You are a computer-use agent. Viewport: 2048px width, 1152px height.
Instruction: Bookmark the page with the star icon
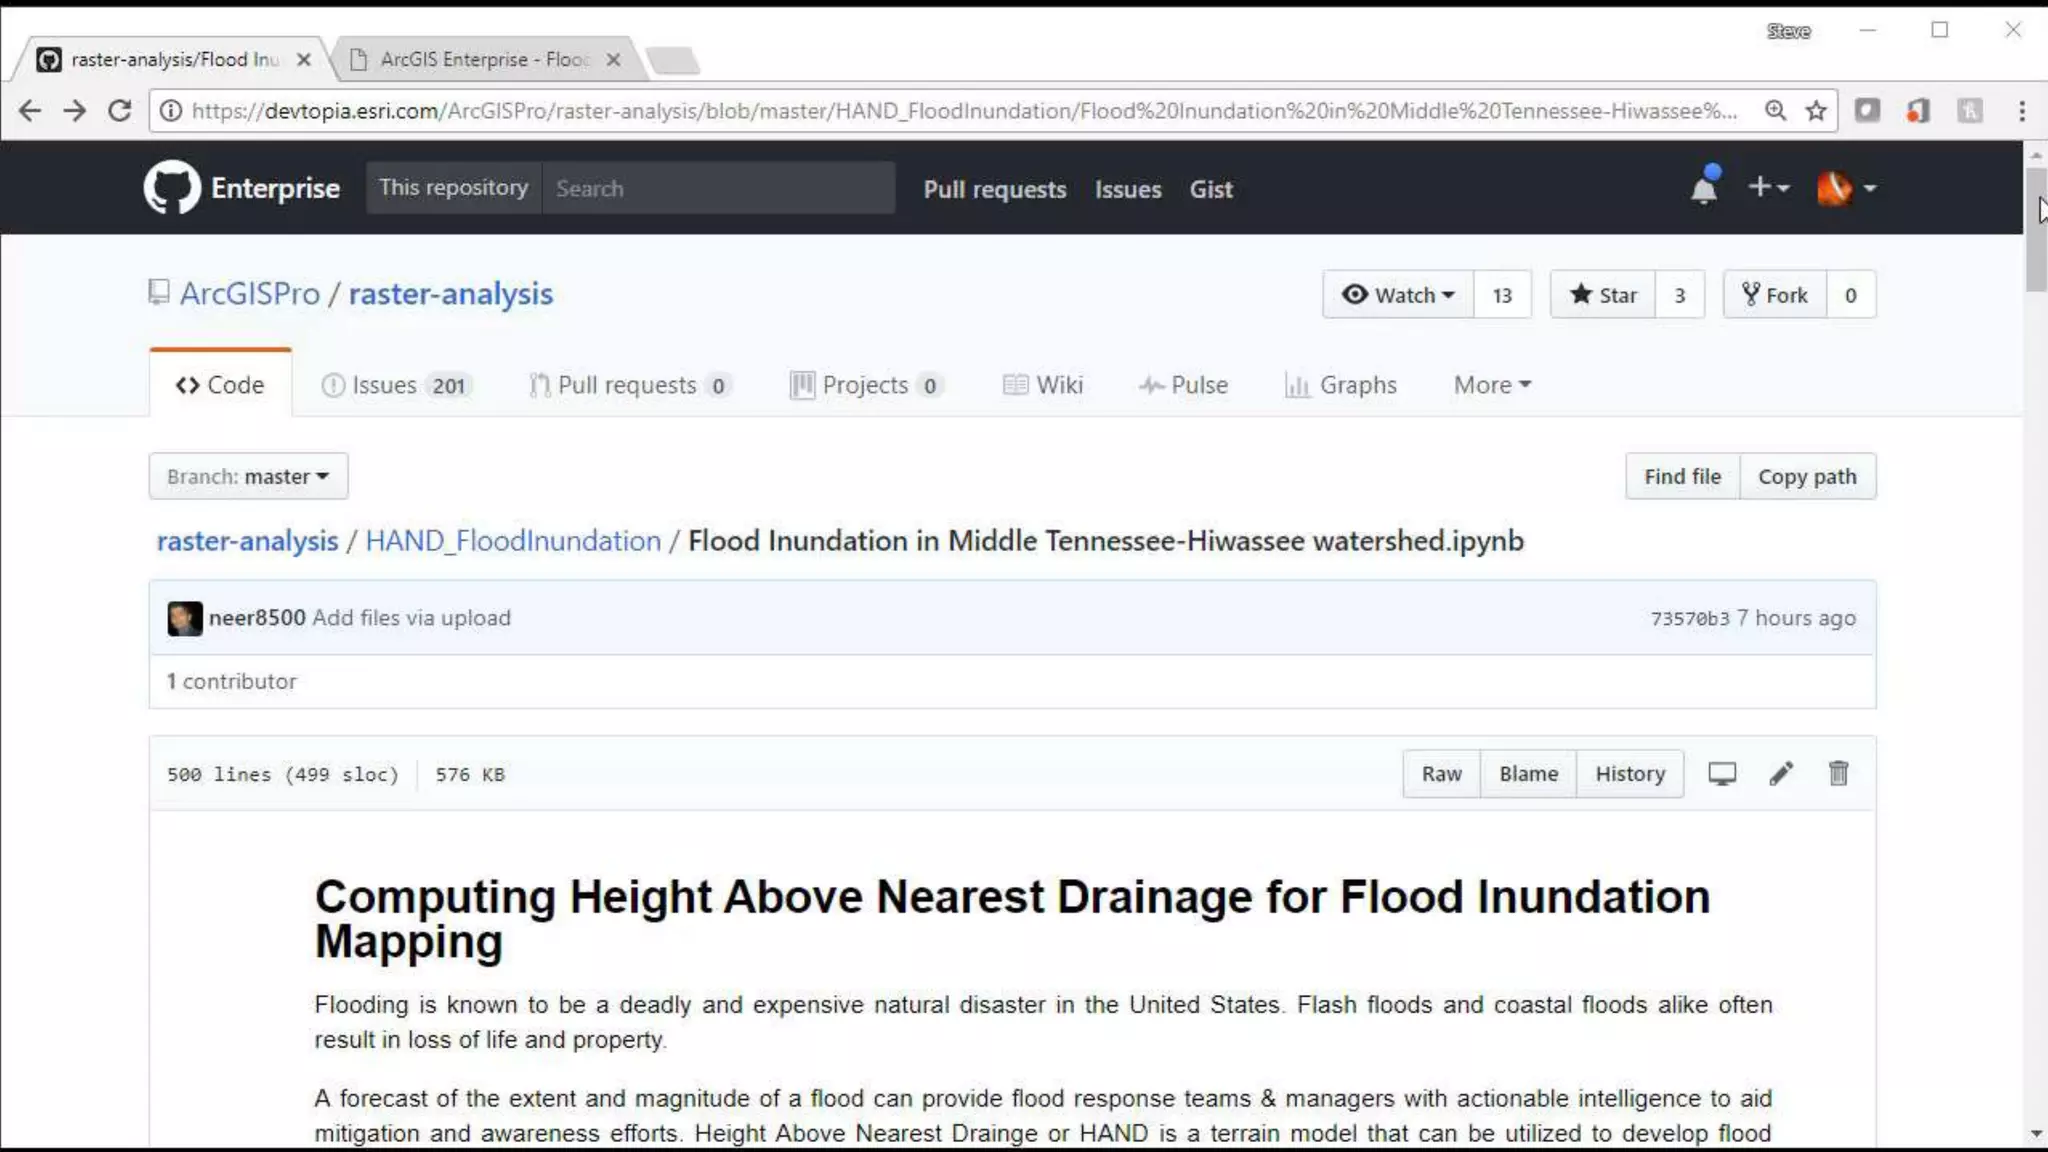point(1816,111)
